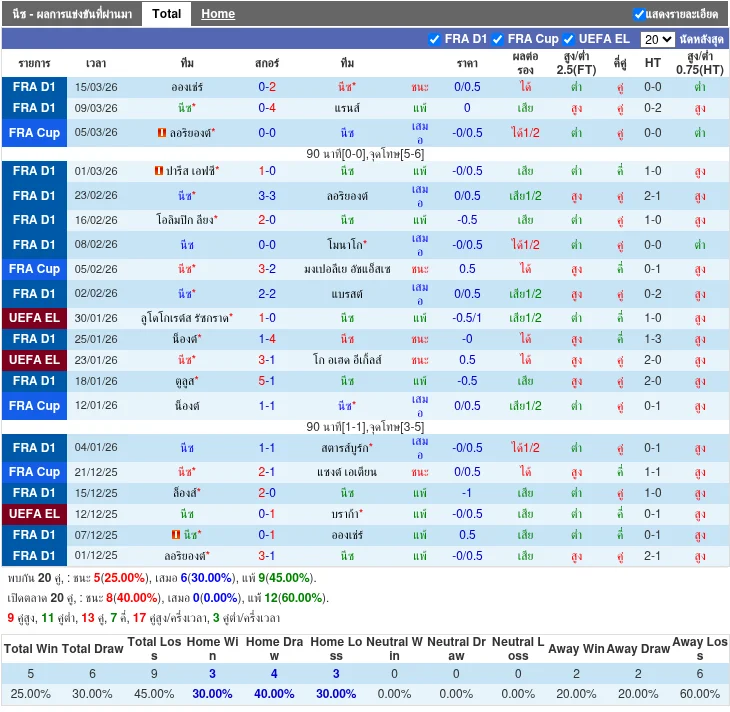This screenshot has width=730, height=712.
Task: Select the UEFA EL badge on the 30/01/26 row
Action: pyautogui.click(x=34, y=318)
